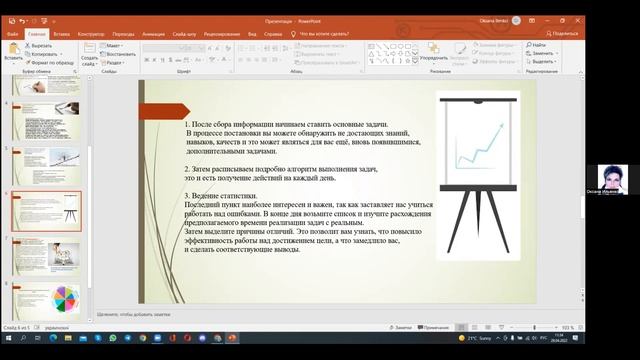Click the Save icon in the title bar
The image size is (640, 360).
[12, 21]
